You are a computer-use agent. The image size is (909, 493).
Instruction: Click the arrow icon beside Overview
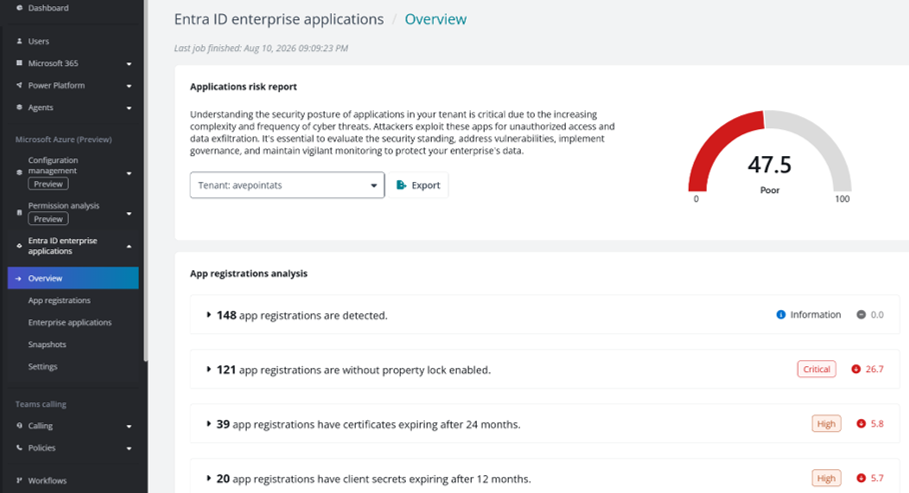(19, 278)
